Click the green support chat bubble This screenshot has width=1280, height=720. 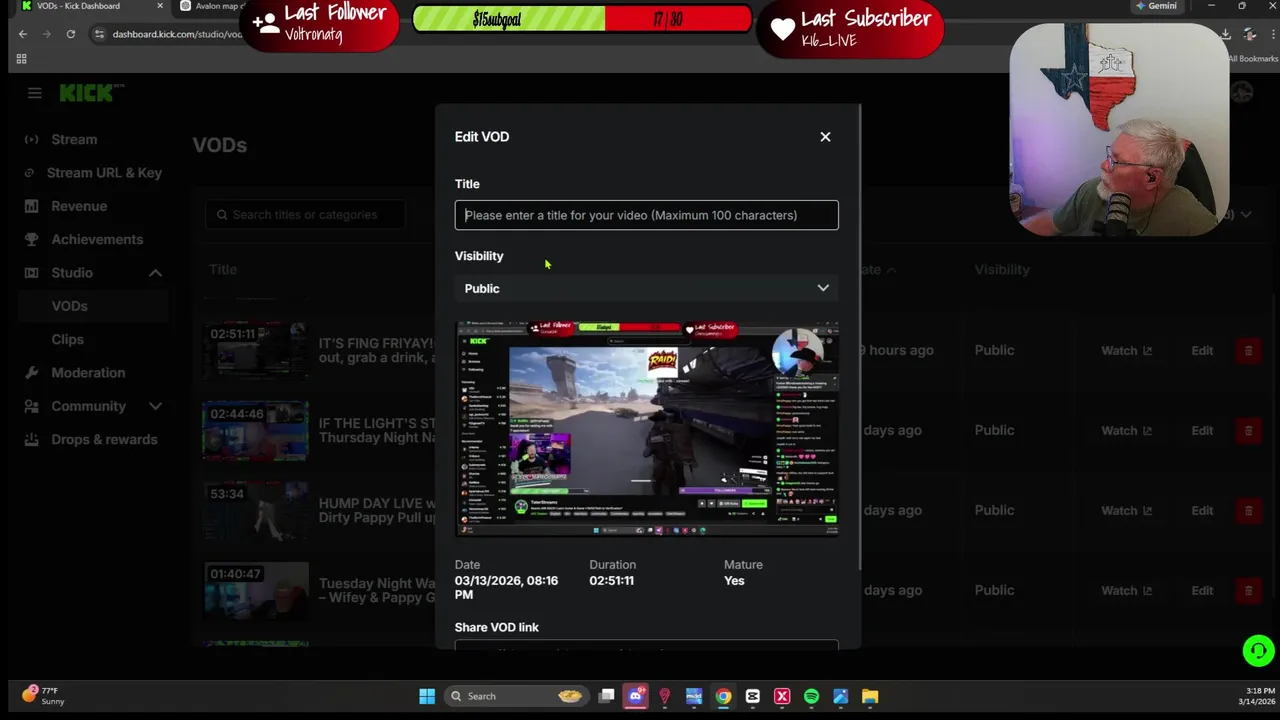coord(1258,651)
